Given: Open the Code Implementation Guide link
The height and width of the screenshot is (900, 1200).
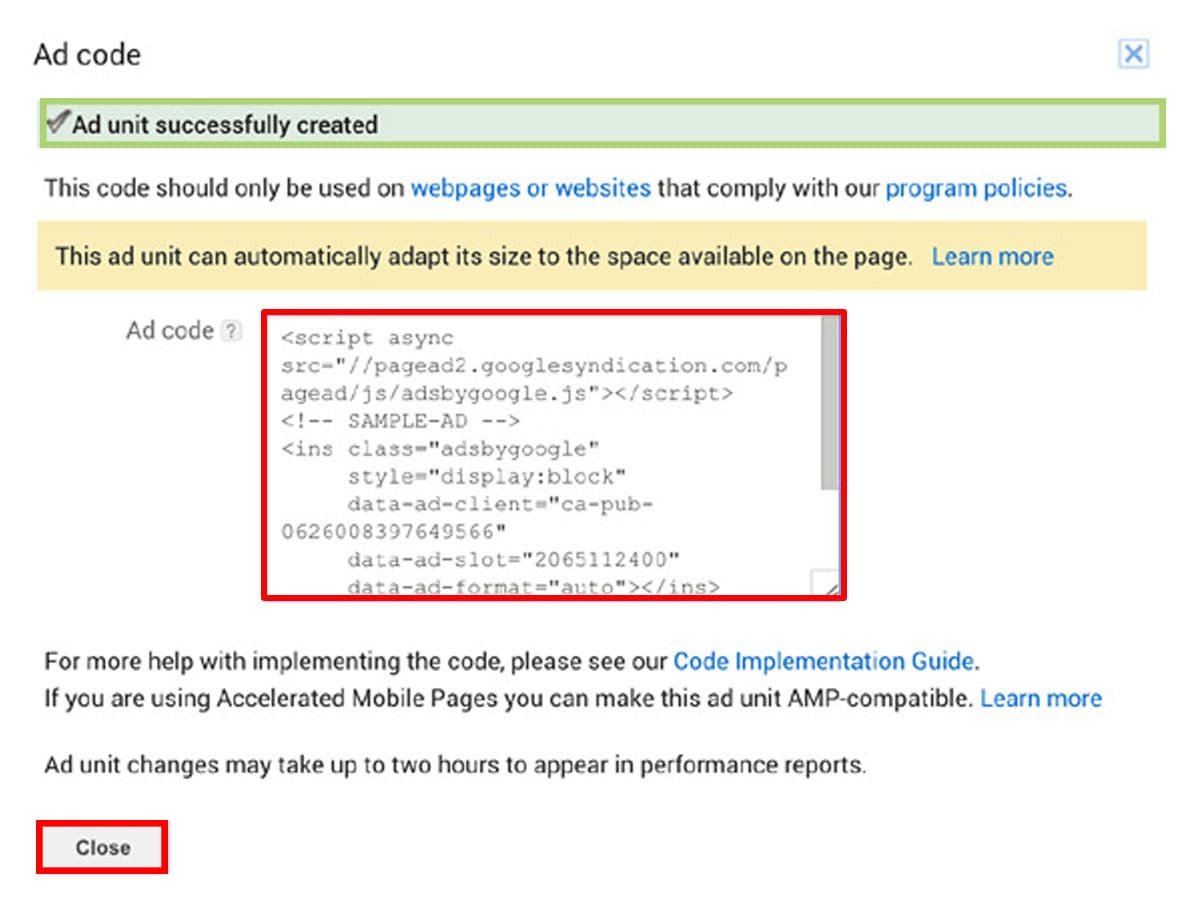Looking at the screenshot, I should tap(823, 661).
